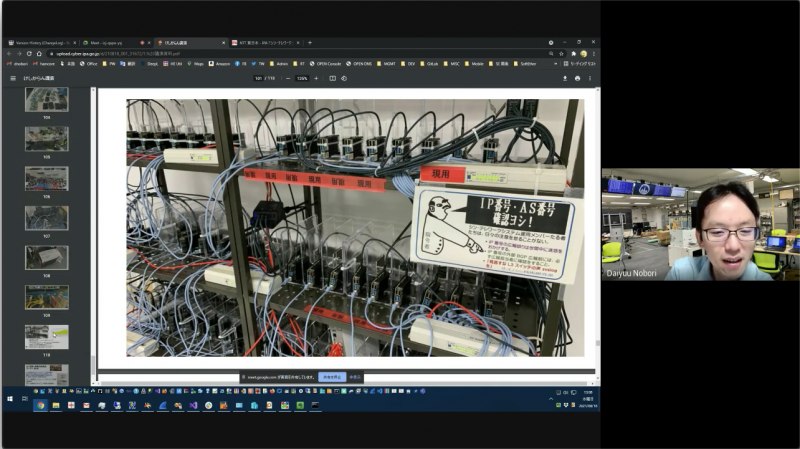The width and height of the screenshot is (800, 449).
Task: Expand the Admin bookmark folder
Action: pyautogui.click(x=279, y=64)
